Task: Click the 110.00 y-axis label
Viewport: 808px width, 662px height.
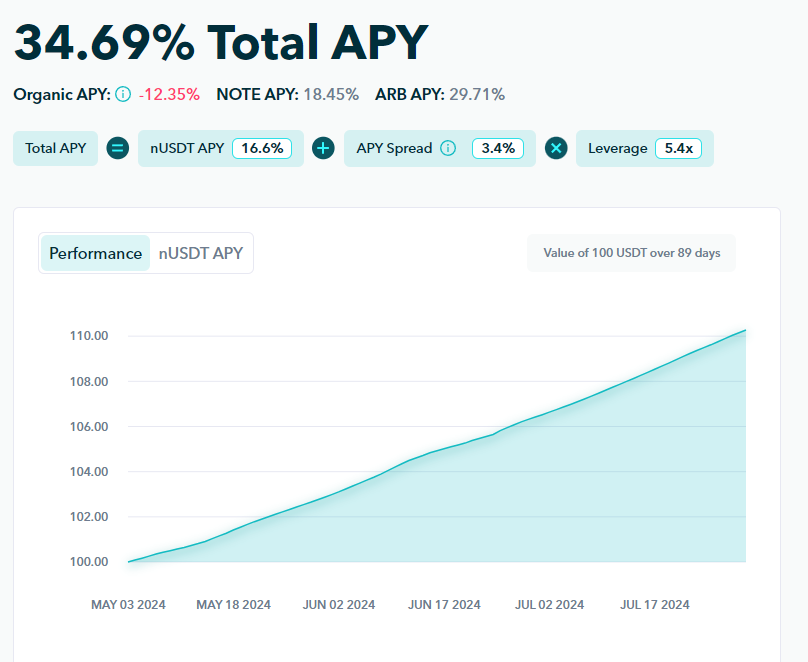Action: coord(89,335)
